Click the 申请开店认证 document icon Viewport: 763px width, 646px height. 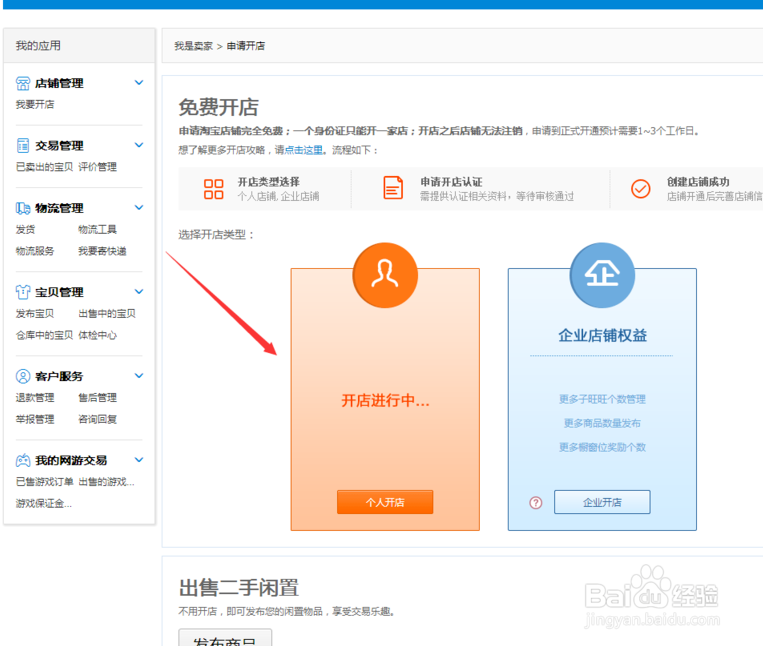pos(393,188)
